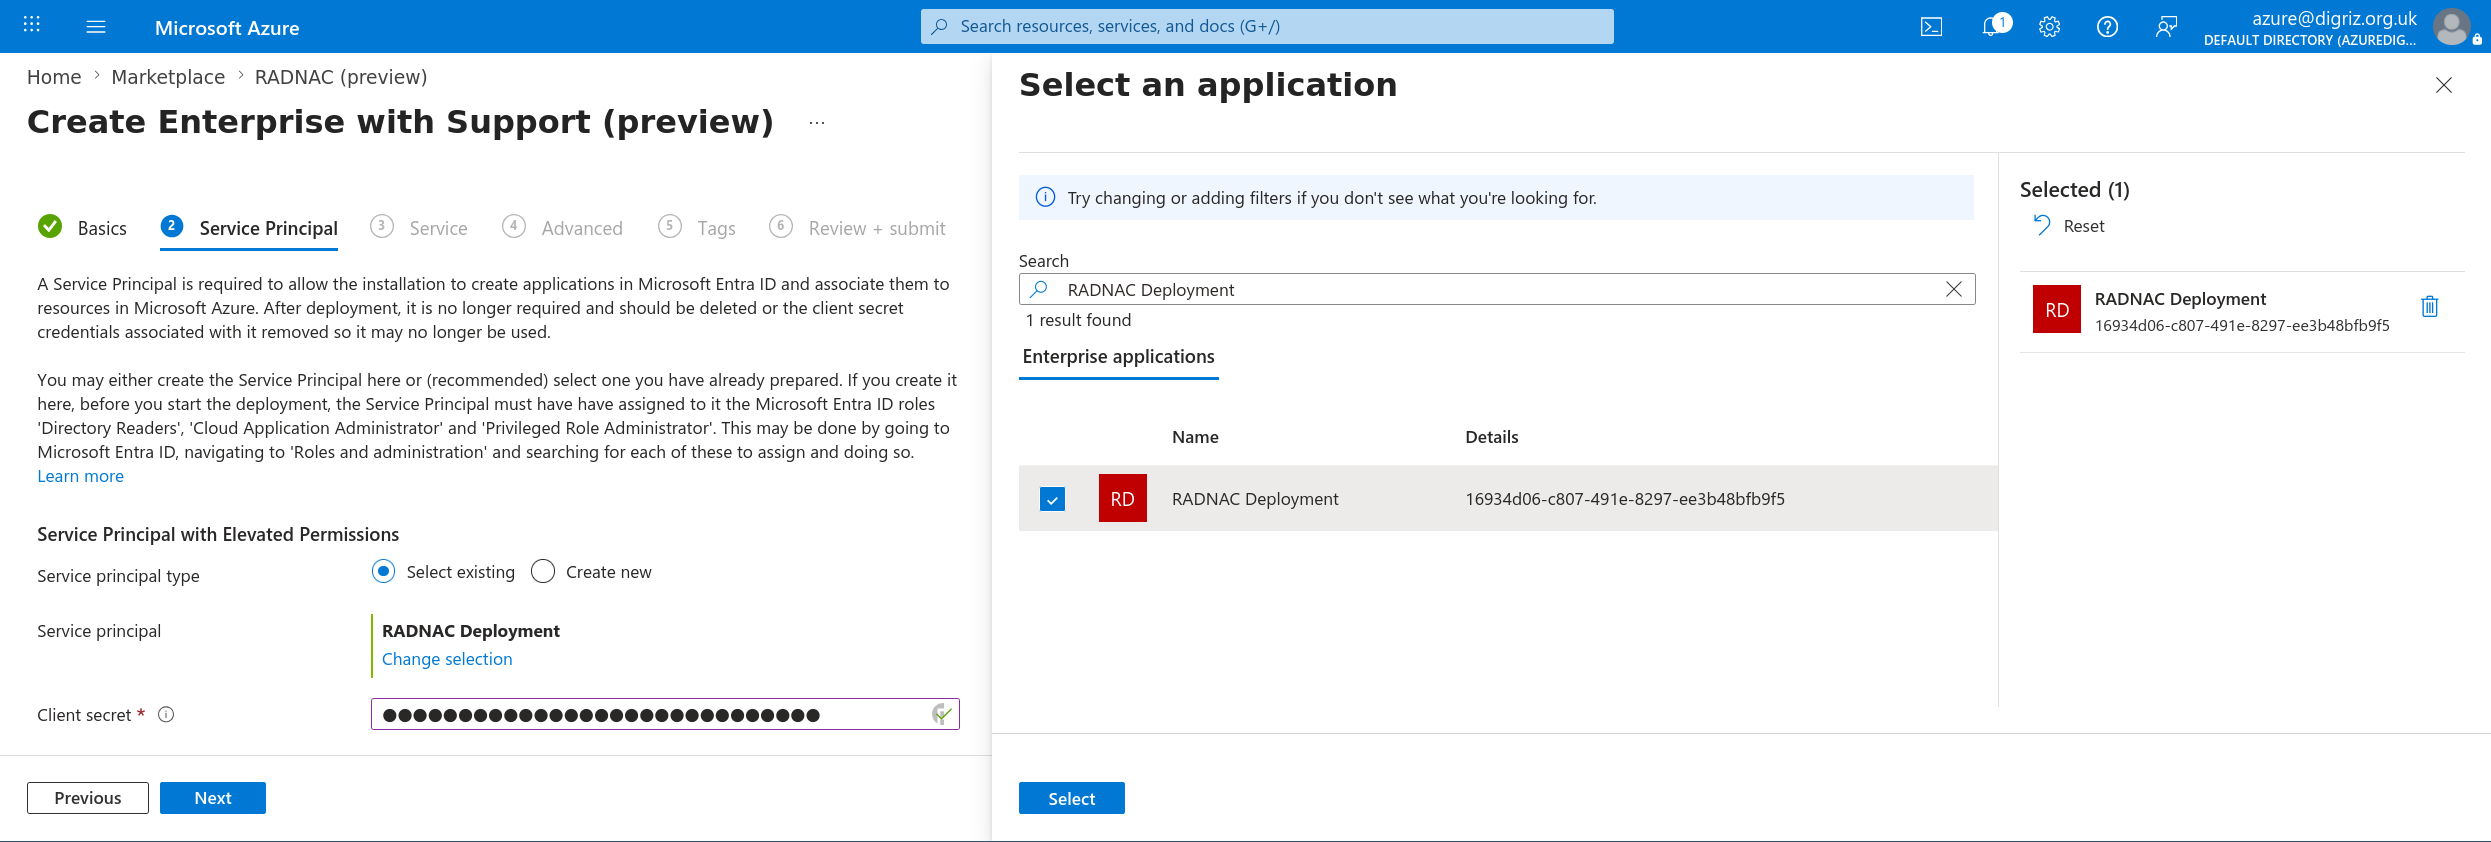Click the Client secret password field
2491x842 pixels.
click(665, 714)
